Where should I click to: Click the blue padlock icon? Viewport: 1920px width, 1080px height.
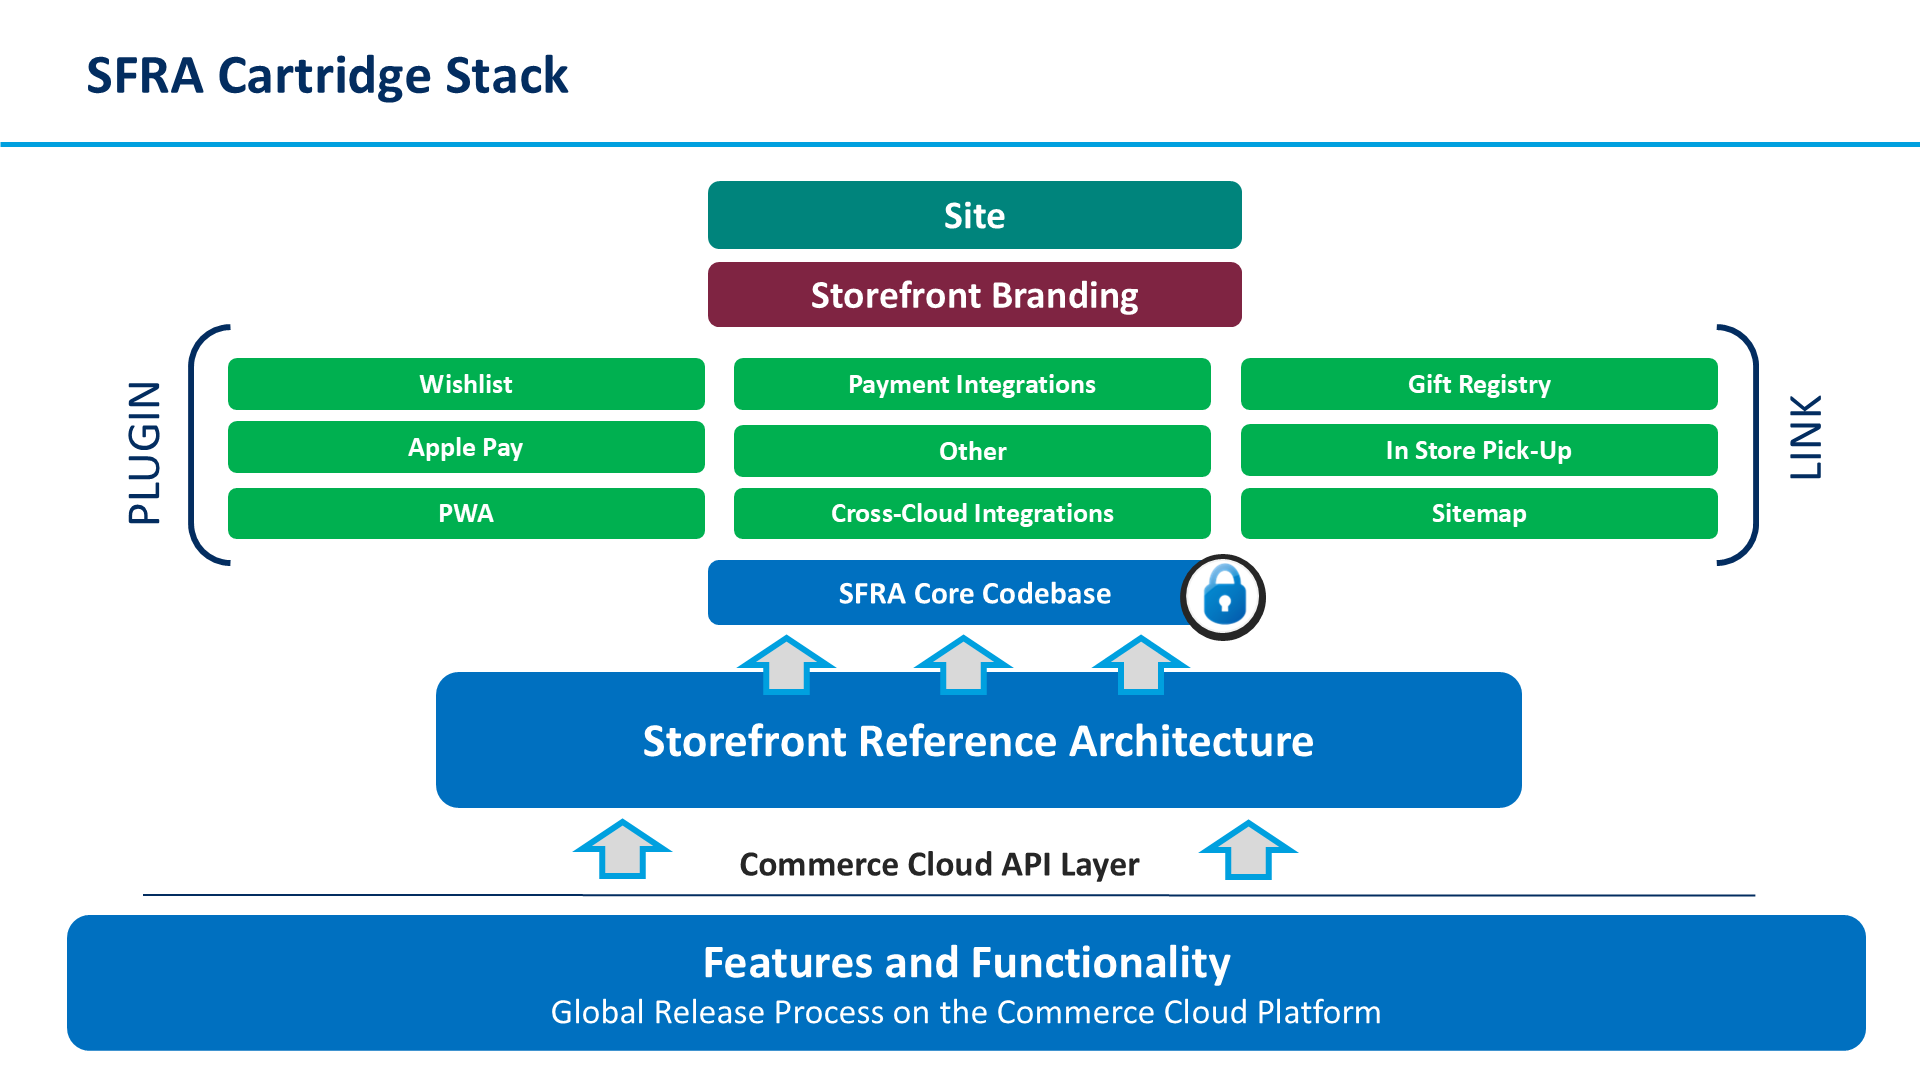(1223, 597)
